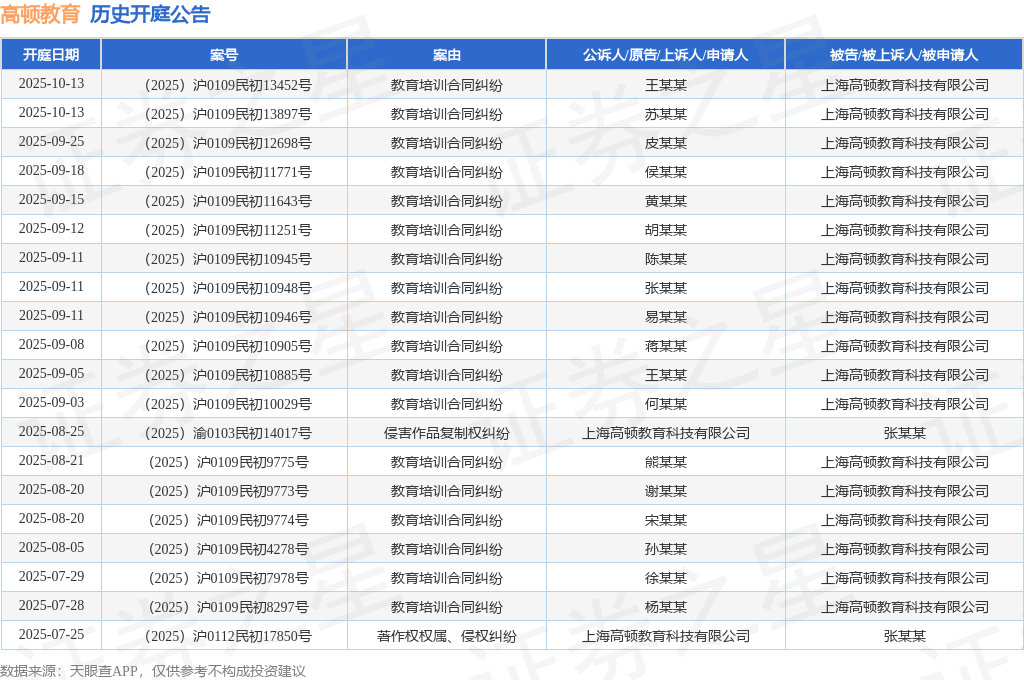The height and width of the screenshot is (680, 1024).
Task: Select case number 沪0109民初4278号
Action: pyautogui.click(x=228, y=549)
